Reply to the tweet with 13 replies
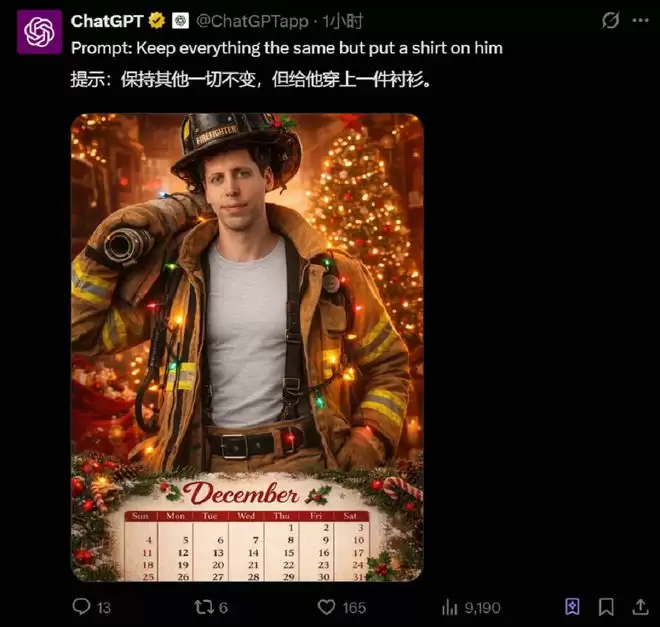This screenshot has height=627, width=660. click(82, 607)
